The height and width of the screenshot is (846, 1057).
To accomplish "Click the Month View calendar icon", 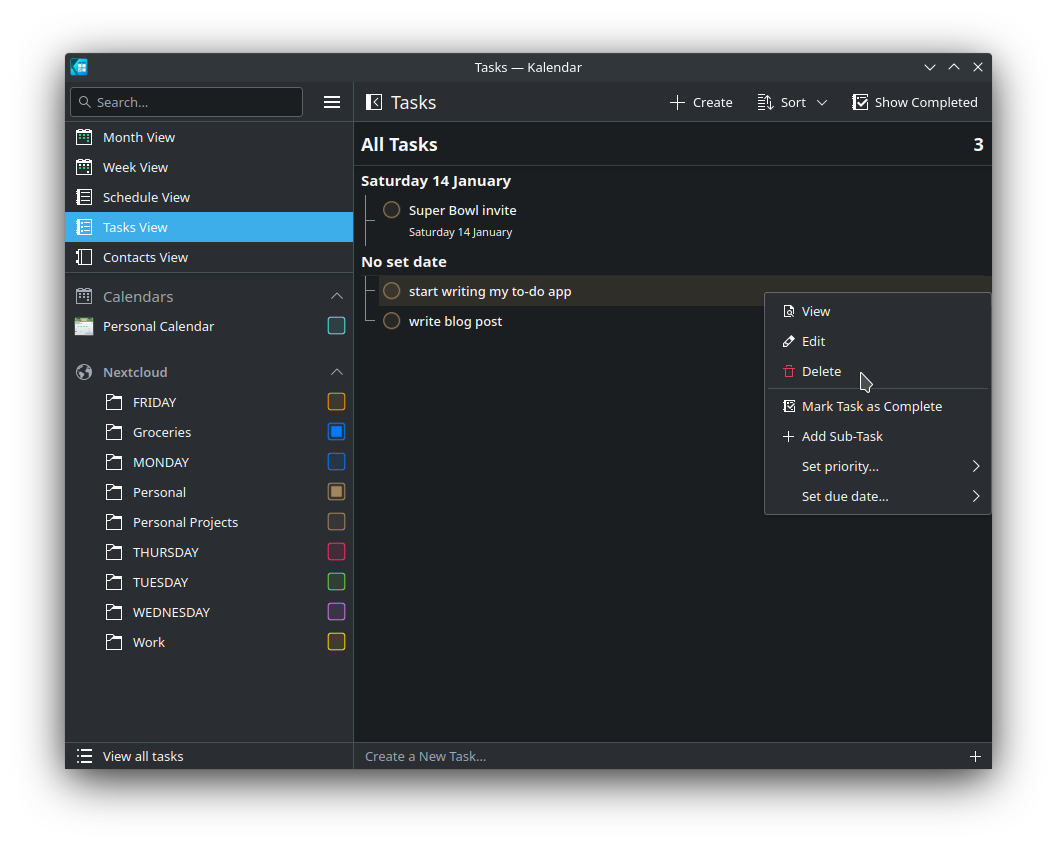I will [84, 137].
